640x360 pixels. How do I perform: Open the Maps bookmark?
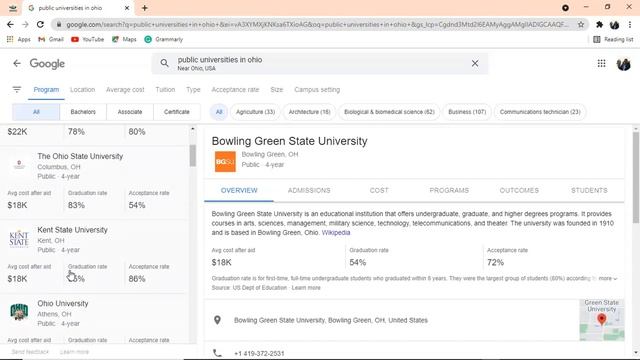click(x=124, y=39)
